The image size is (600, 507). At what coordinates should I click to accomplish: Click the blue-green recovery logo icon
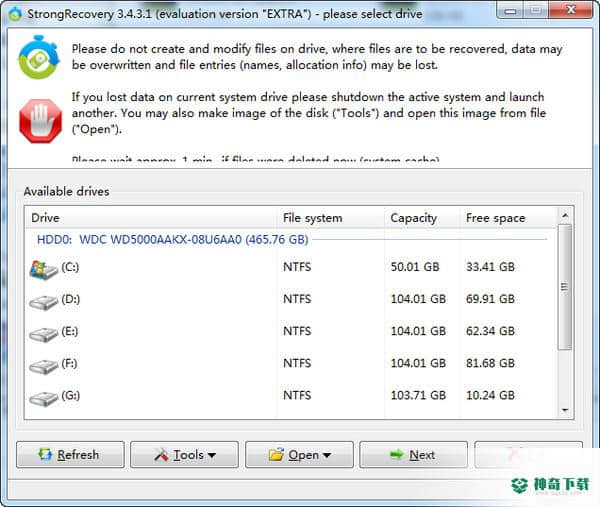click(x=39, y=57)
